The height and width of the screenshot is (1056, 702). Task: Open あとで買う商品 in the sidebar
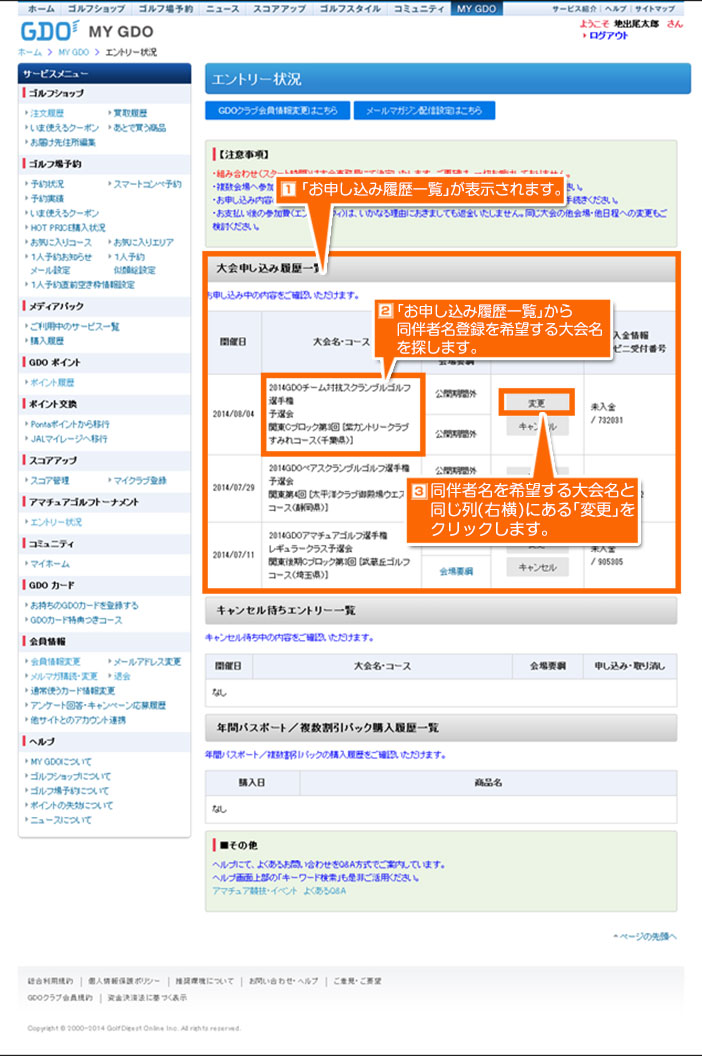pos(139,127)
